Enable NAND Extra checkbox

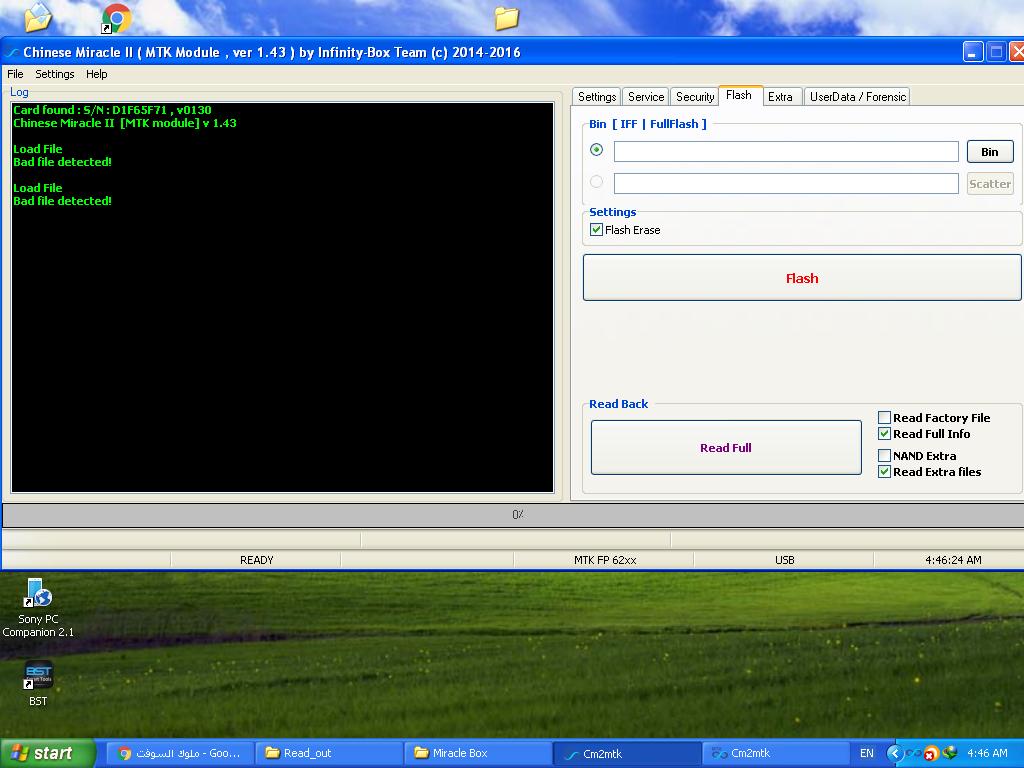[x=884, y=455]
